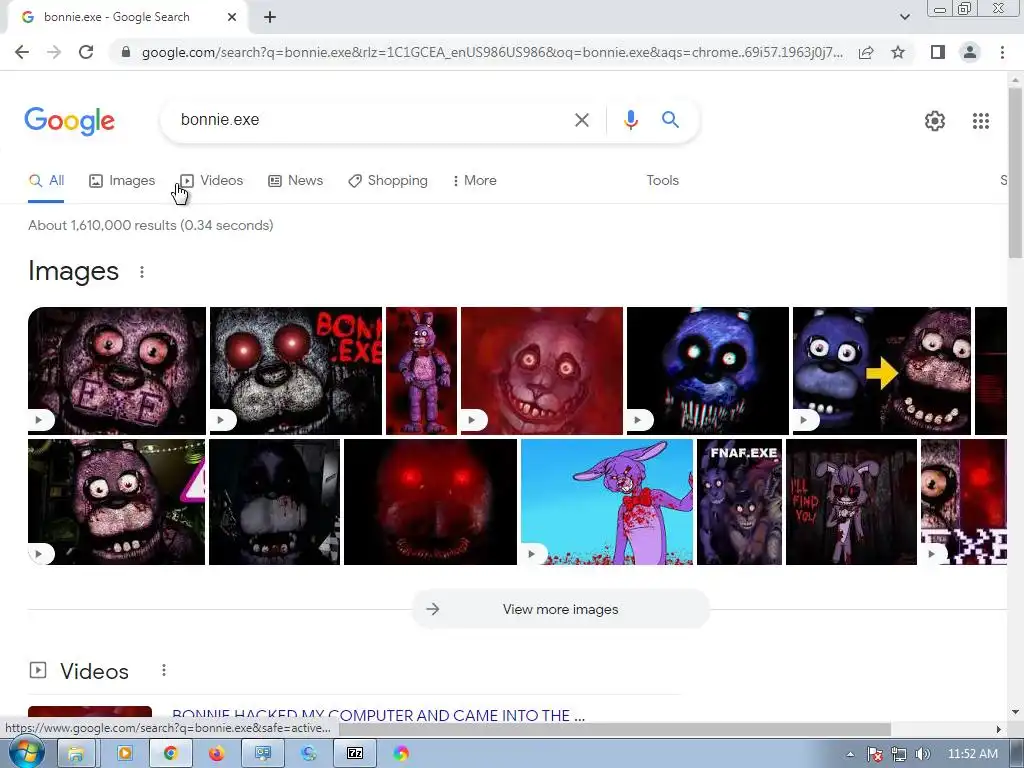Screen dimensions: 1024x768
Task: Open a new browser tab
Action: [x=270, y=18]
